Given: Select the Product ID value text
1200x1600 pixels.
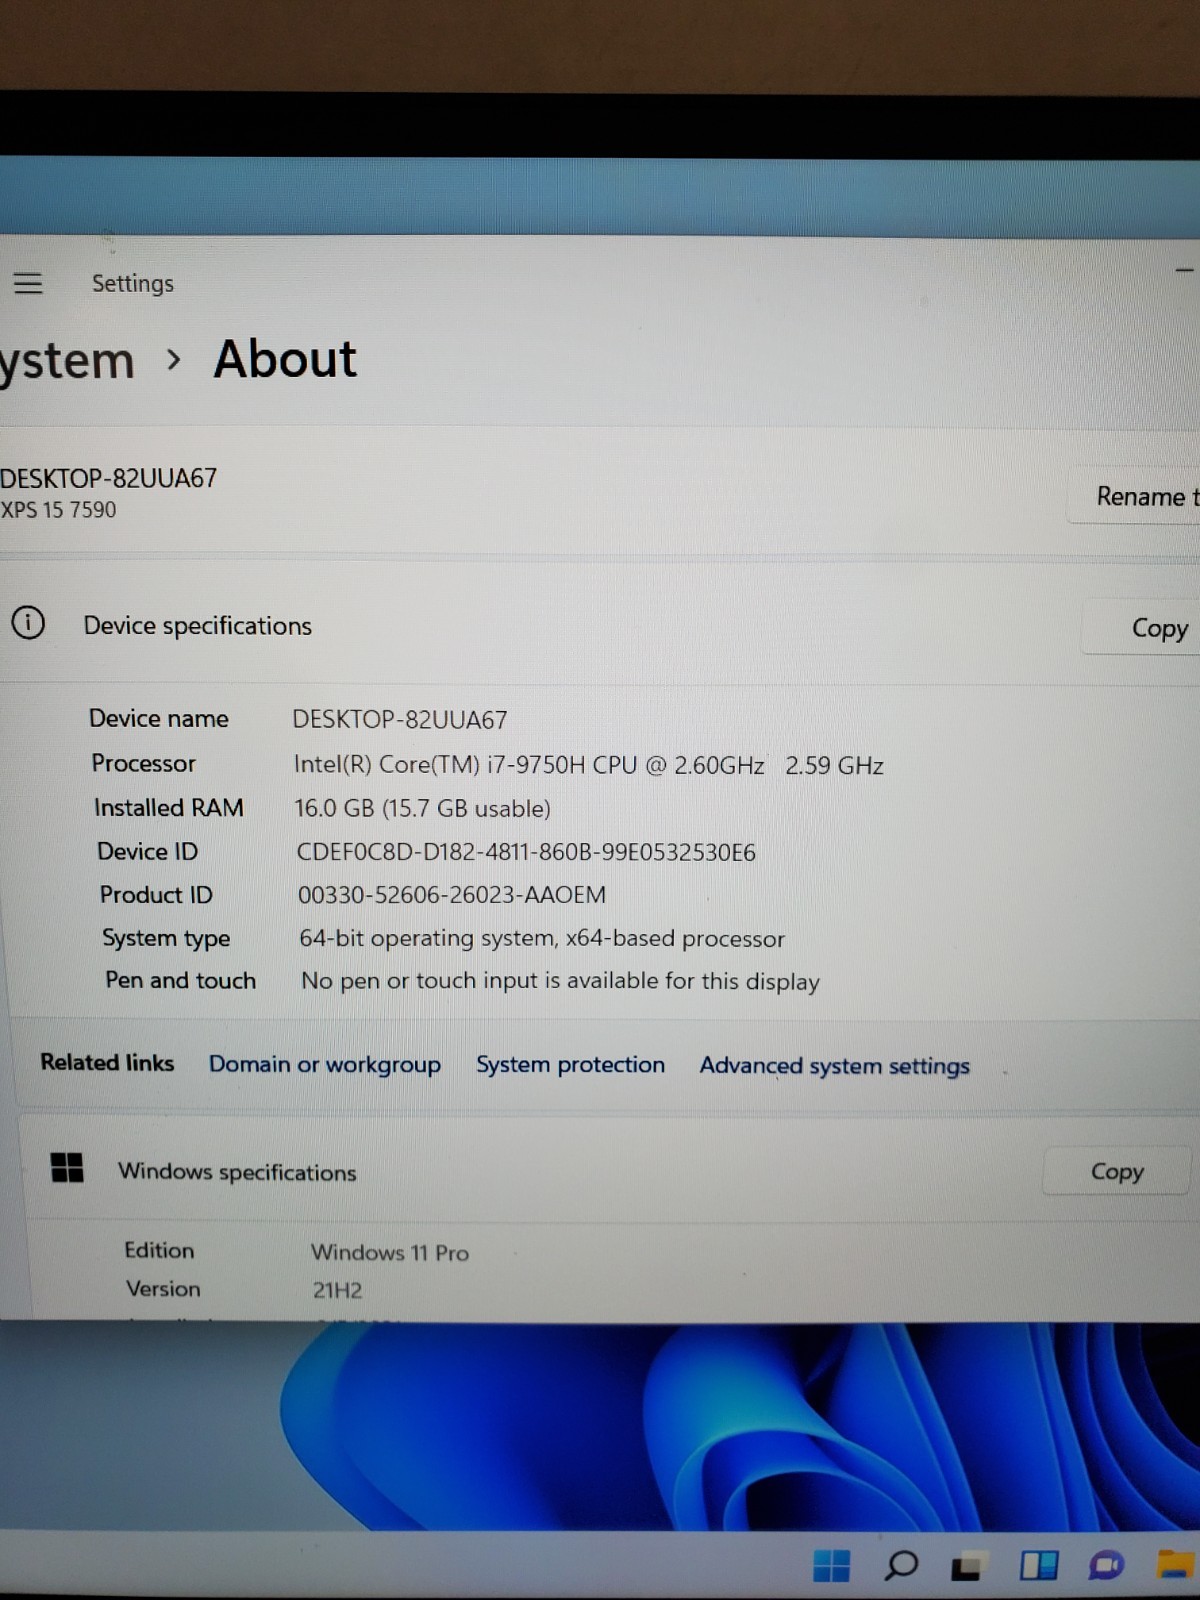Looking at the screenshot, I should (x=452, y=894).
